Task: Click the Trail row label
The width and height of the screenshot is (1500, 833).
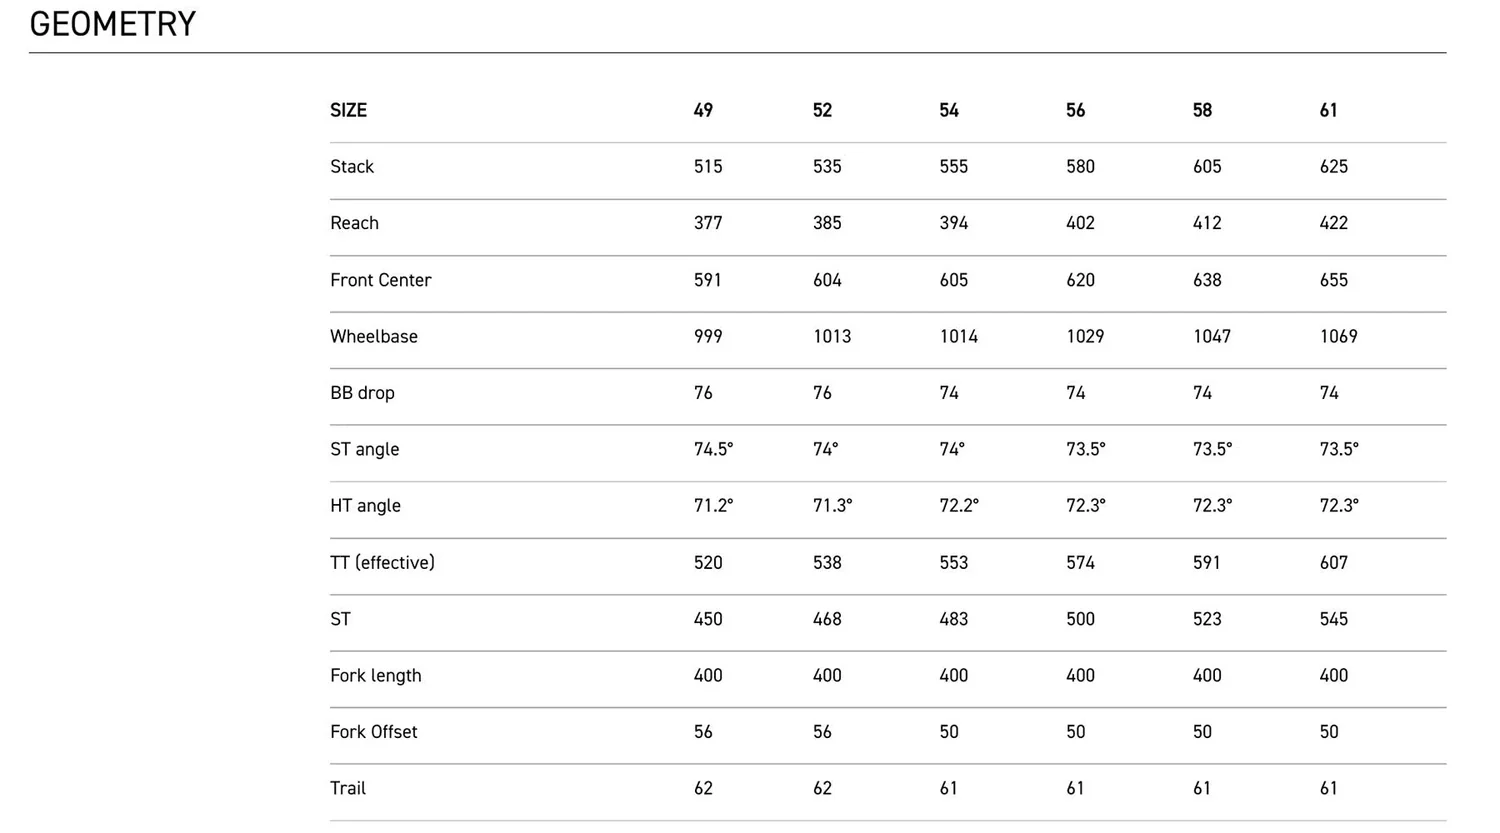Action: coord(348,788)
